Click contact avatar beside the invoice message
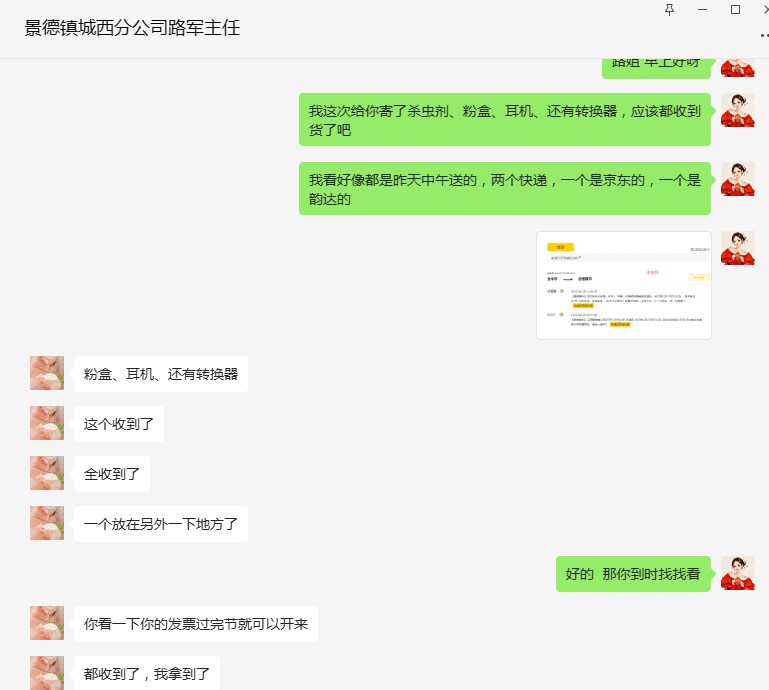 click(47, 623)
